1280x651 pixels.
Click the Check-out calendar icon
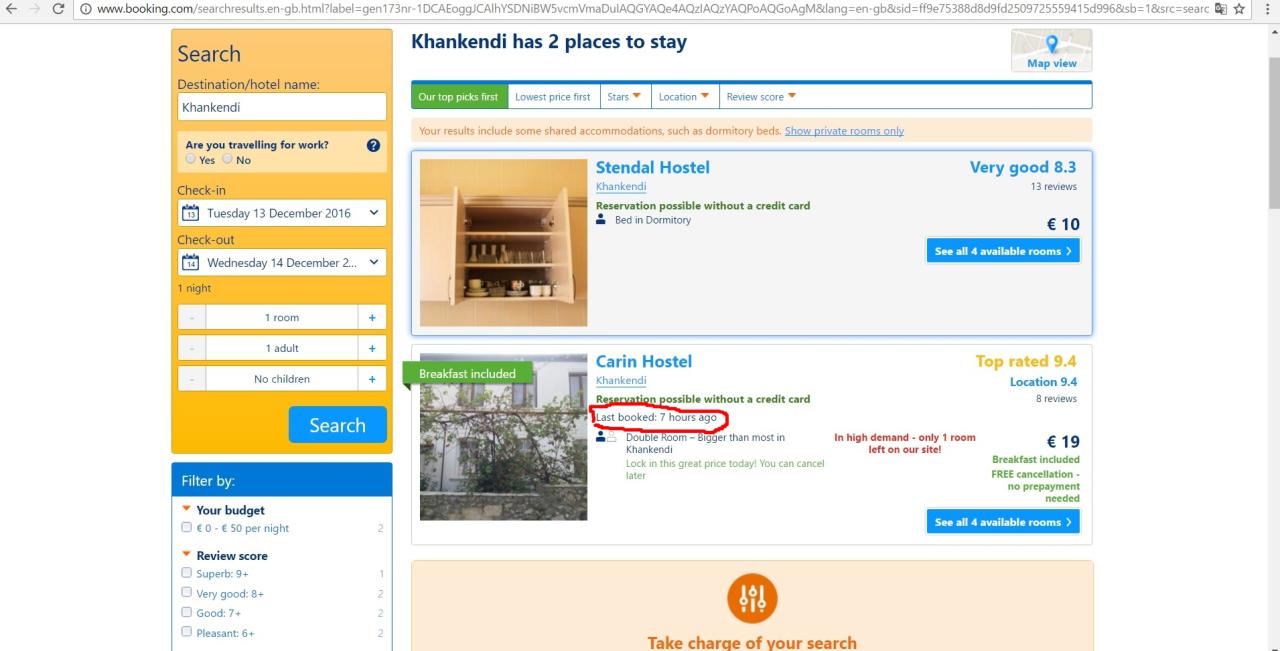point(191,263)
